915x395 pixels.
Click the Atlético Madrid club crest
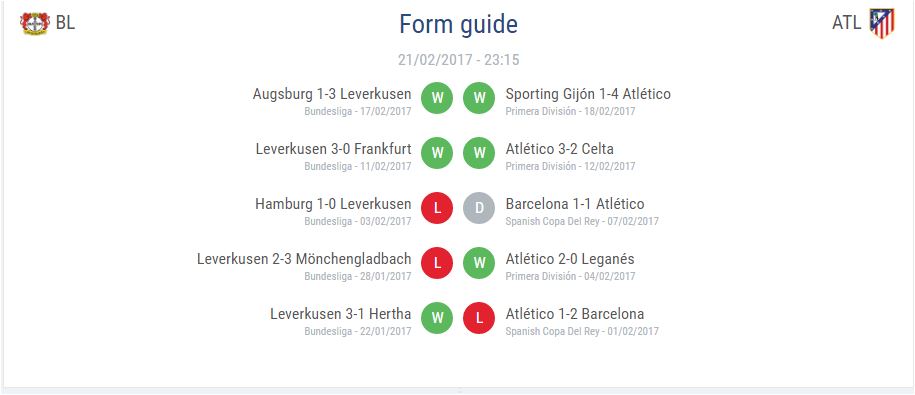click(x=882, y=23)
